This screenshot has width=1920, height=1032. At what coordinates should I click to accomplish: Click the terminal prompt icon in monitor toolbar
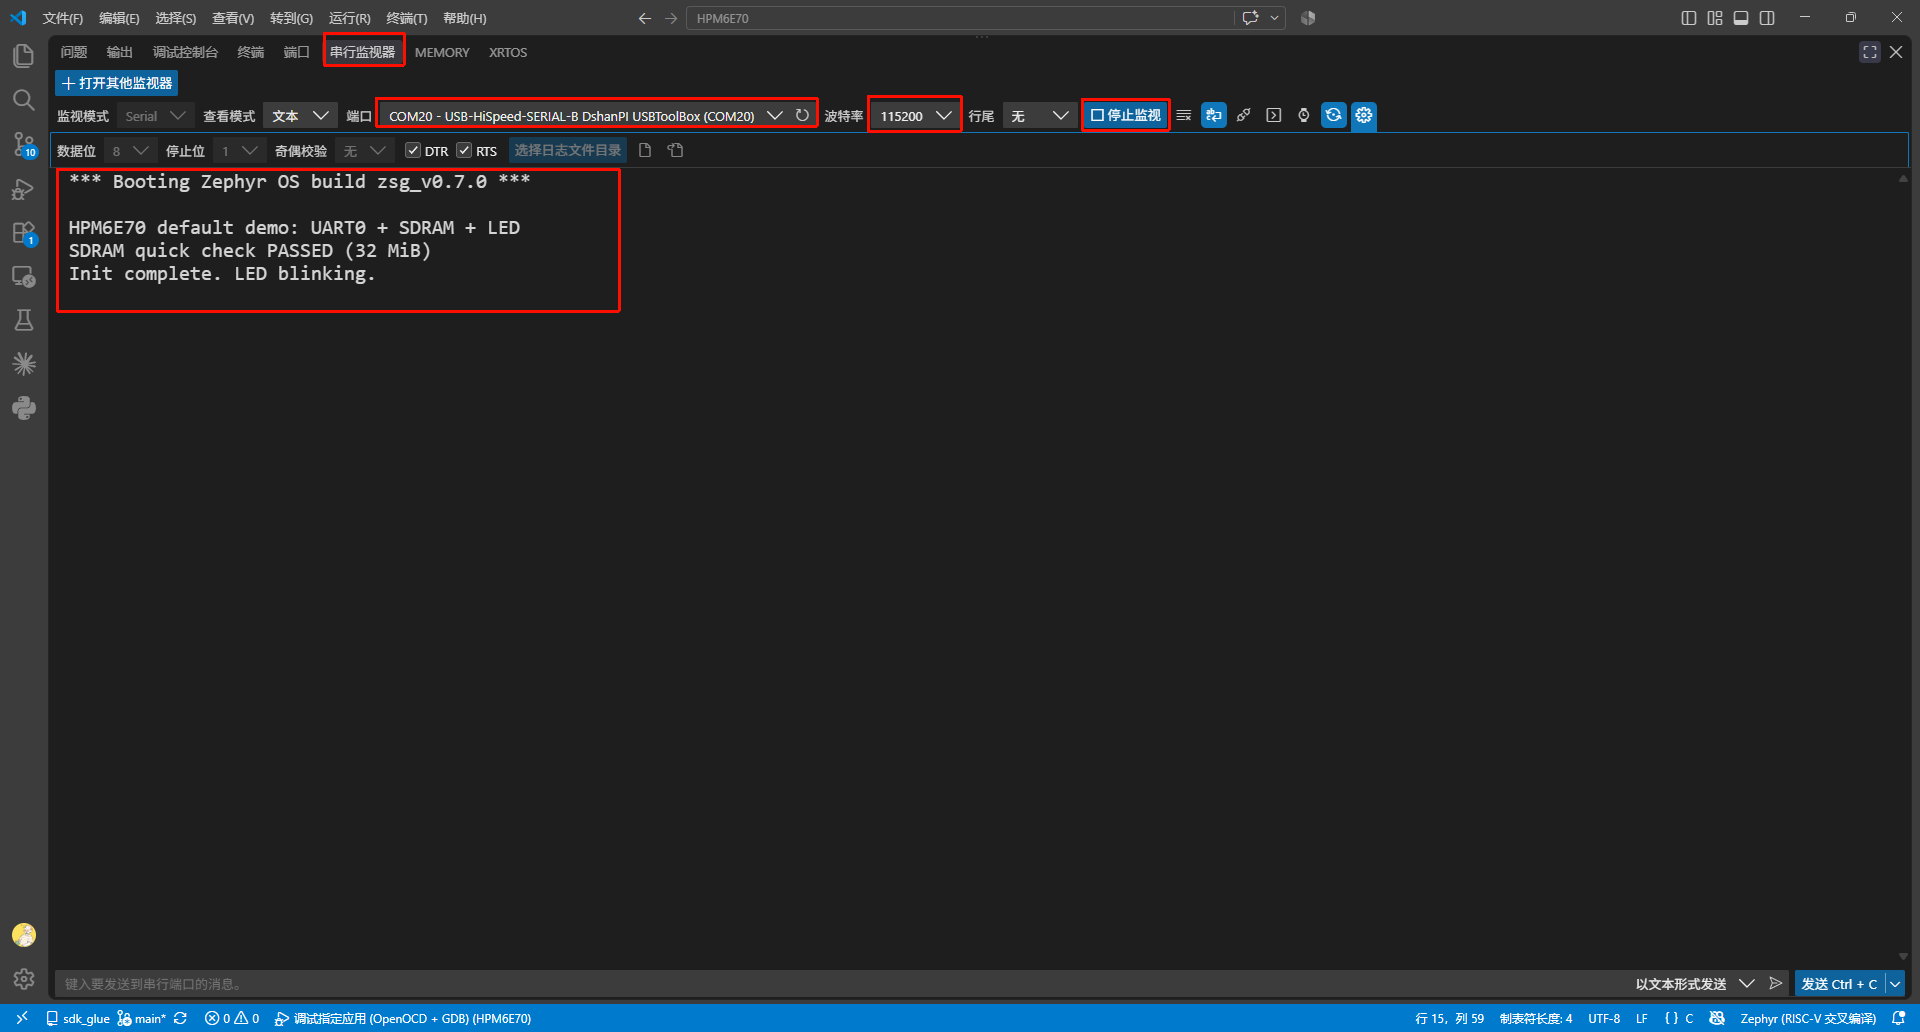coord(1274,115)
